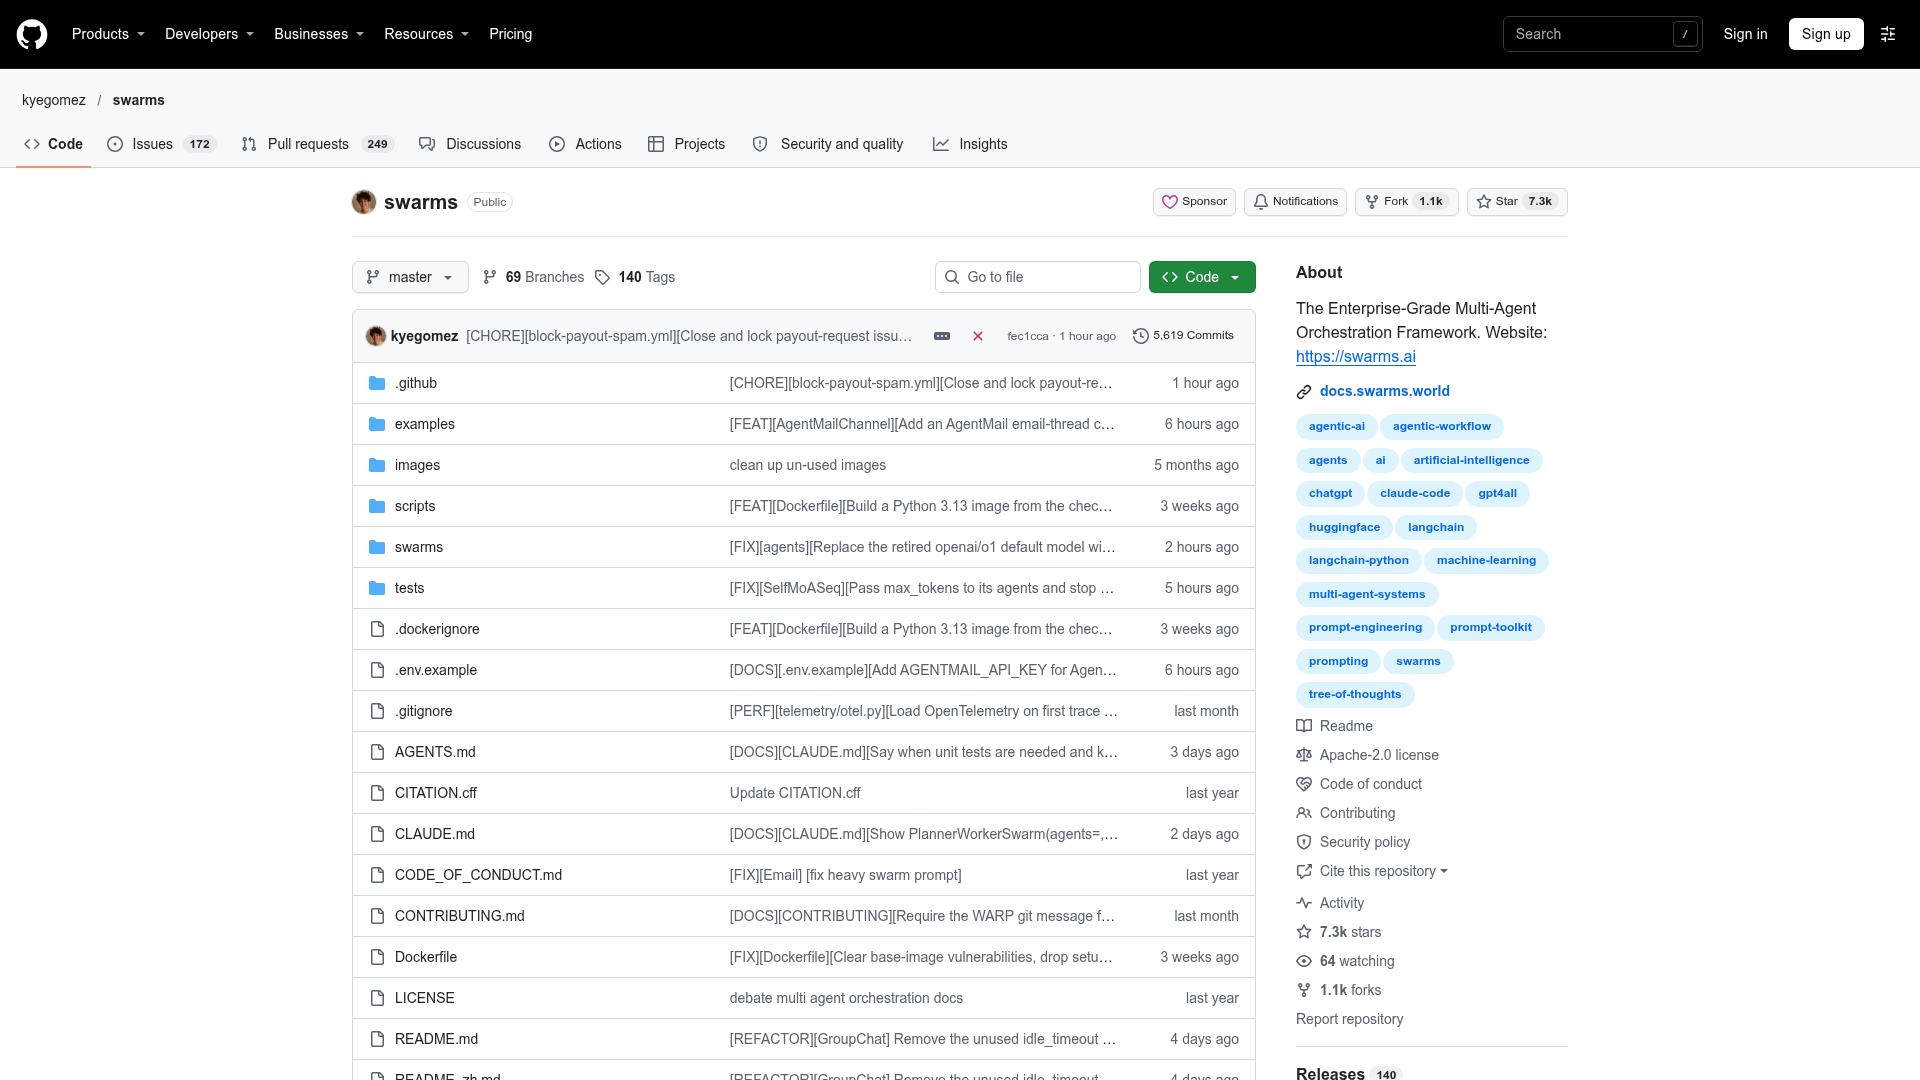Sponsor the repository with heart button
The height and width of the screenshot is (1080, 1920).
1194,202
